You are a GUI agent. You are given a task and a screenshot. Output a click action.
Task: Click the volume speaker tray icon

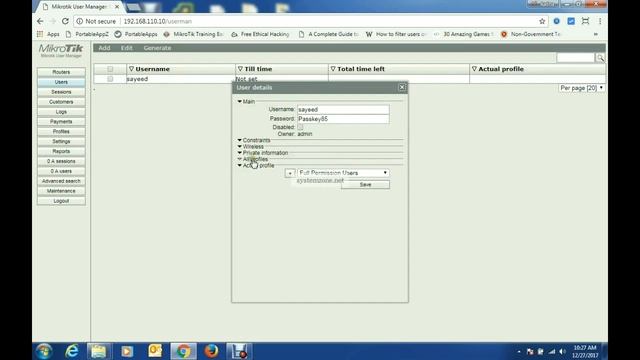coord(562,351)
